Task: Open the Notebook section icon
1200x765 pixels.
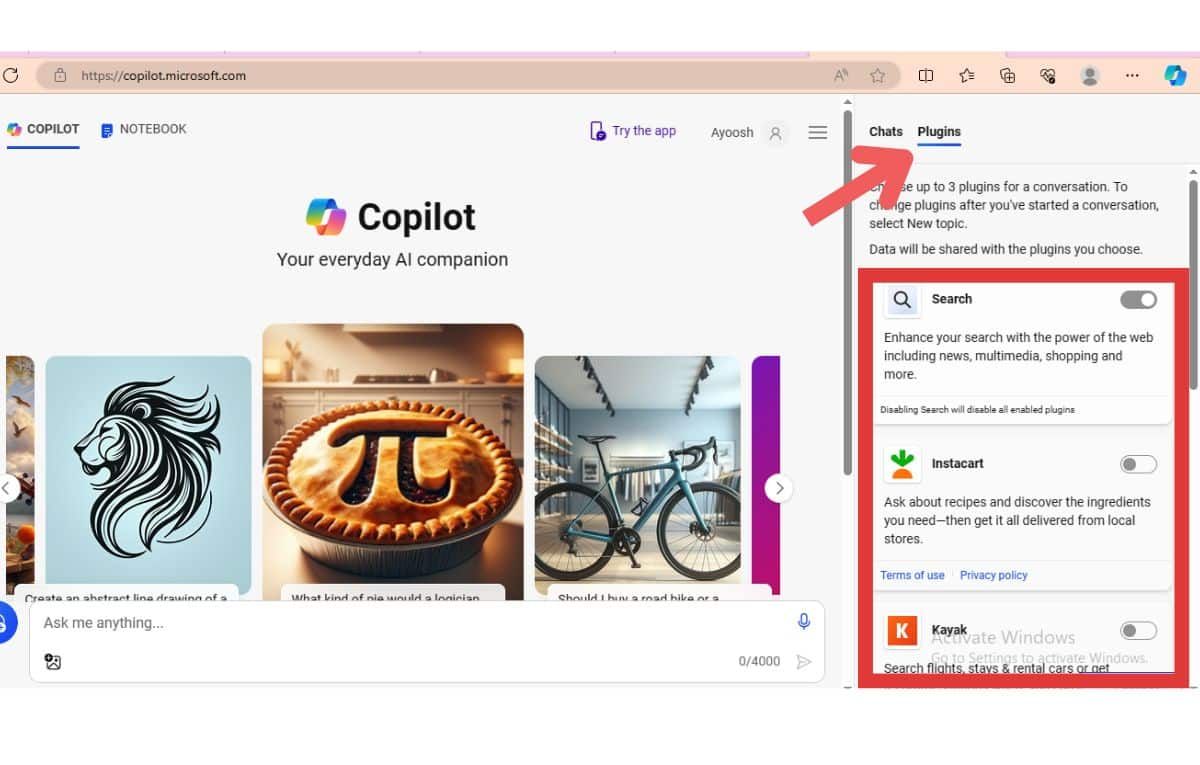Action: coord(106,129)
